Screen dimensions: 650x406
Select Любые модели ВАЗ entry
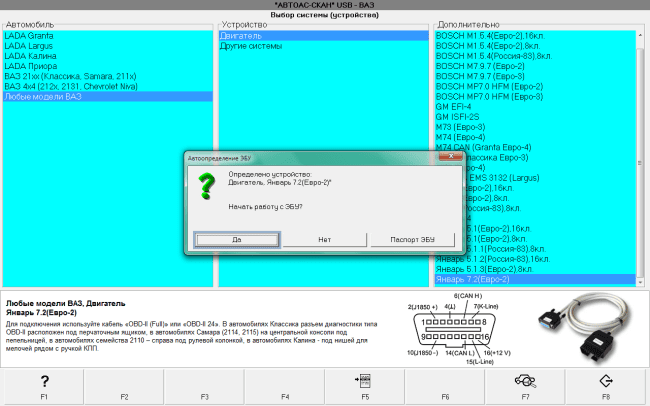tap(43, 96)
